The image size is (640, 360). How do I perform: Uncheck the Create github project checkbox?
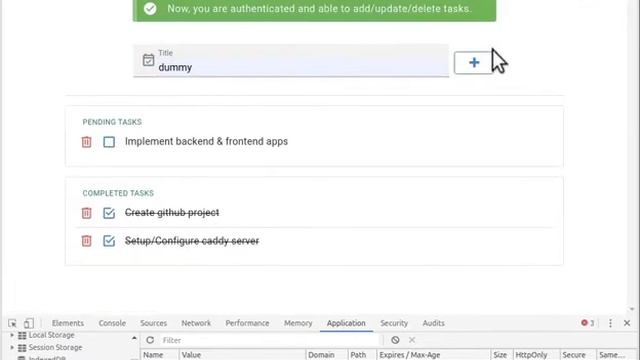(109, 213)
